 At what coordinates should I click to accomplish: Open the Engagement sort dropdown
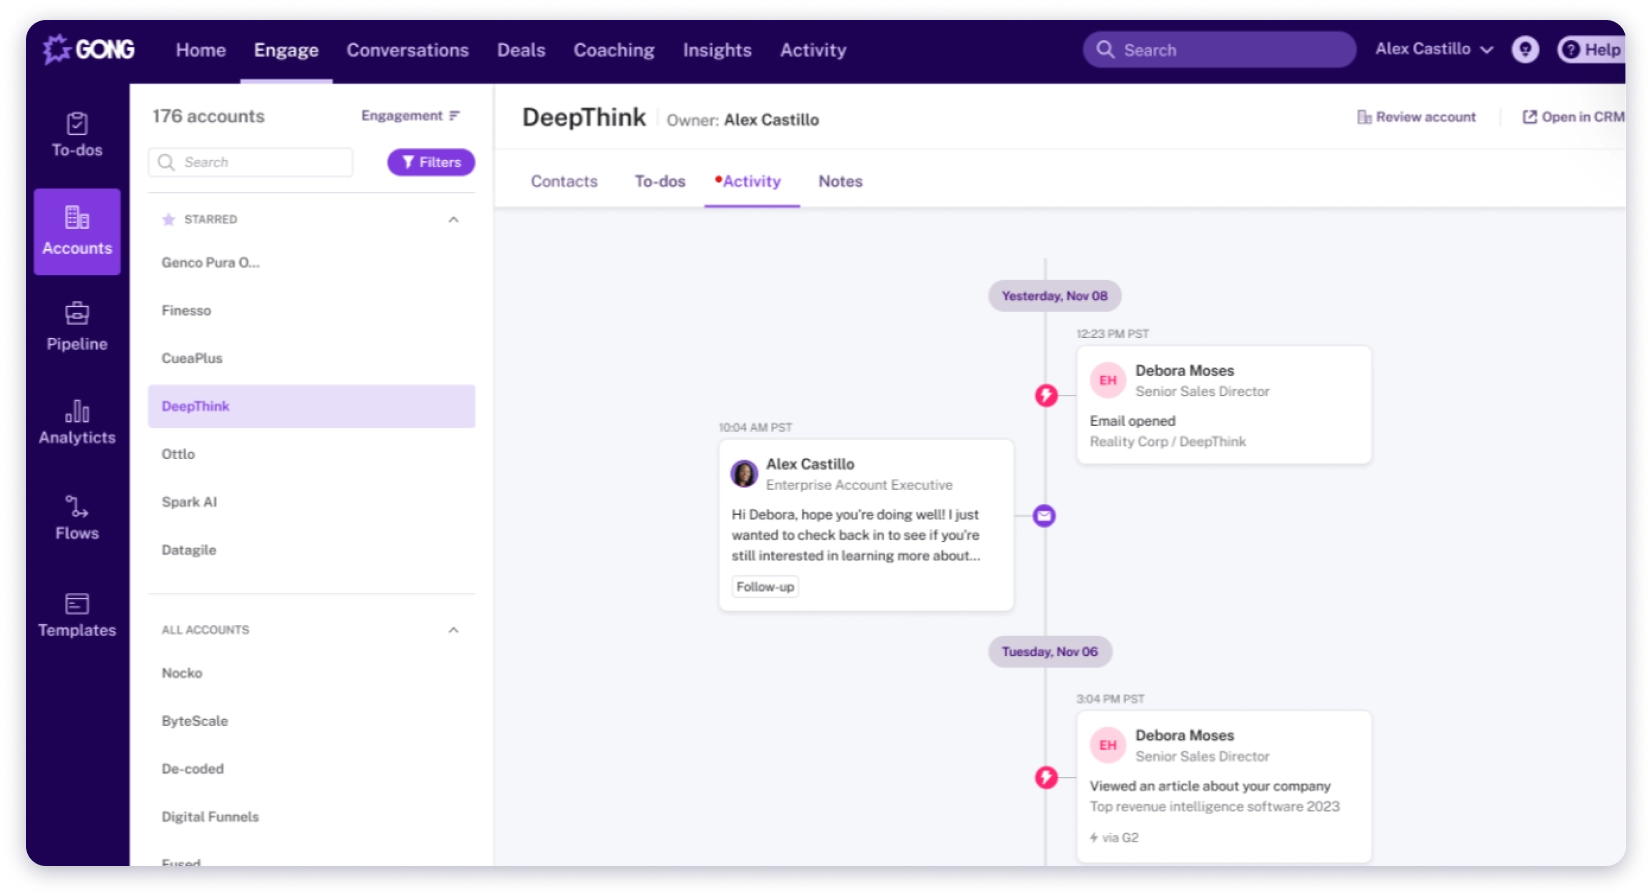410,116
